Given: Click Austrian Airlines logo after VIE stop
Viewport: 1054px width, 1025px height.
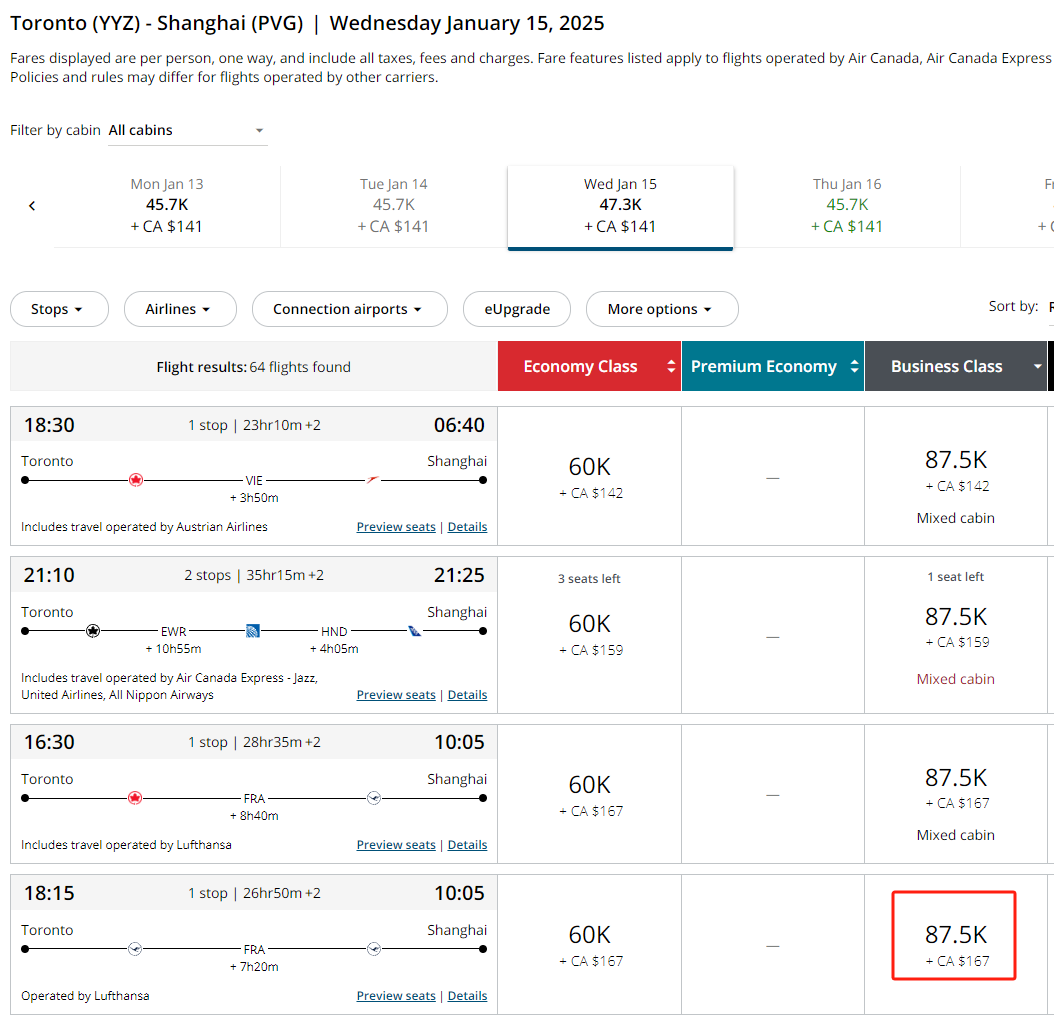Looking at the screenshot, I should [x=372, y=480].
